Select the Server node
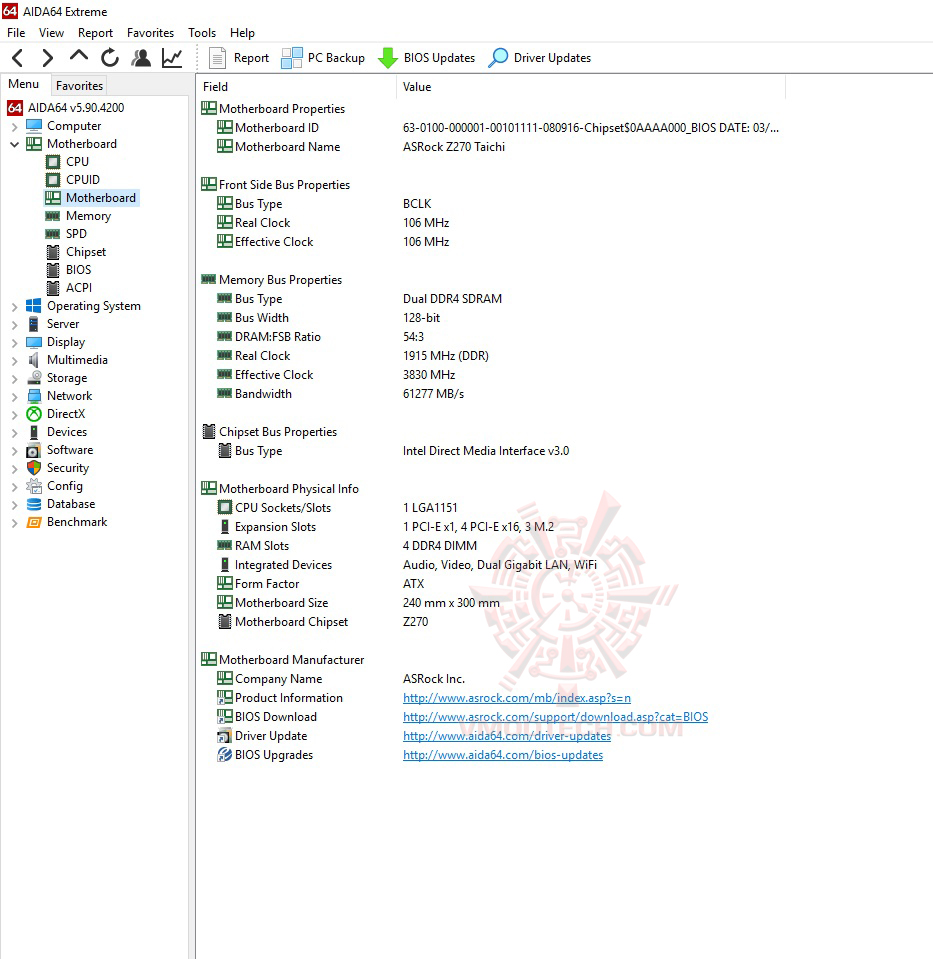 pos(53,324)
